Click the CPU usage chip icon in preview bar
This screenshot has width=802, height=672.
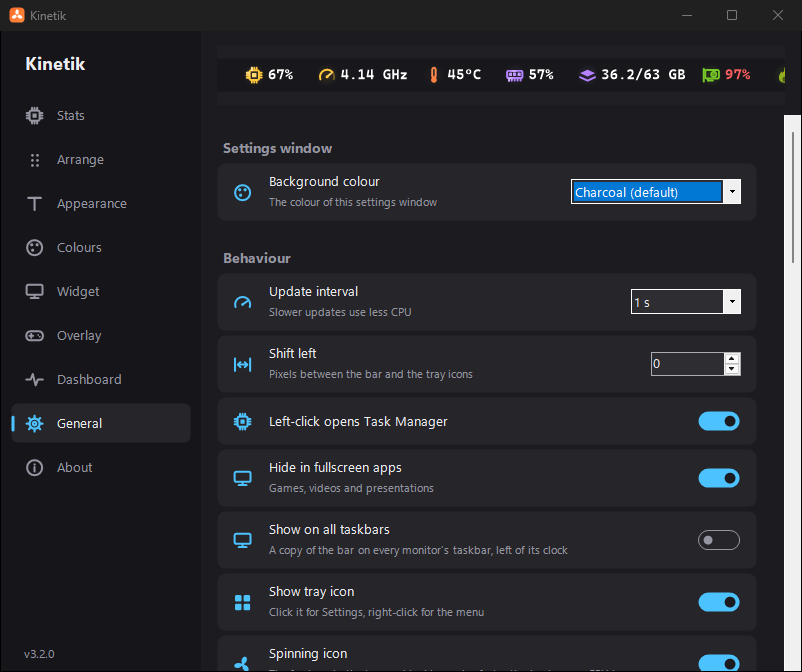tap(254, 75)
